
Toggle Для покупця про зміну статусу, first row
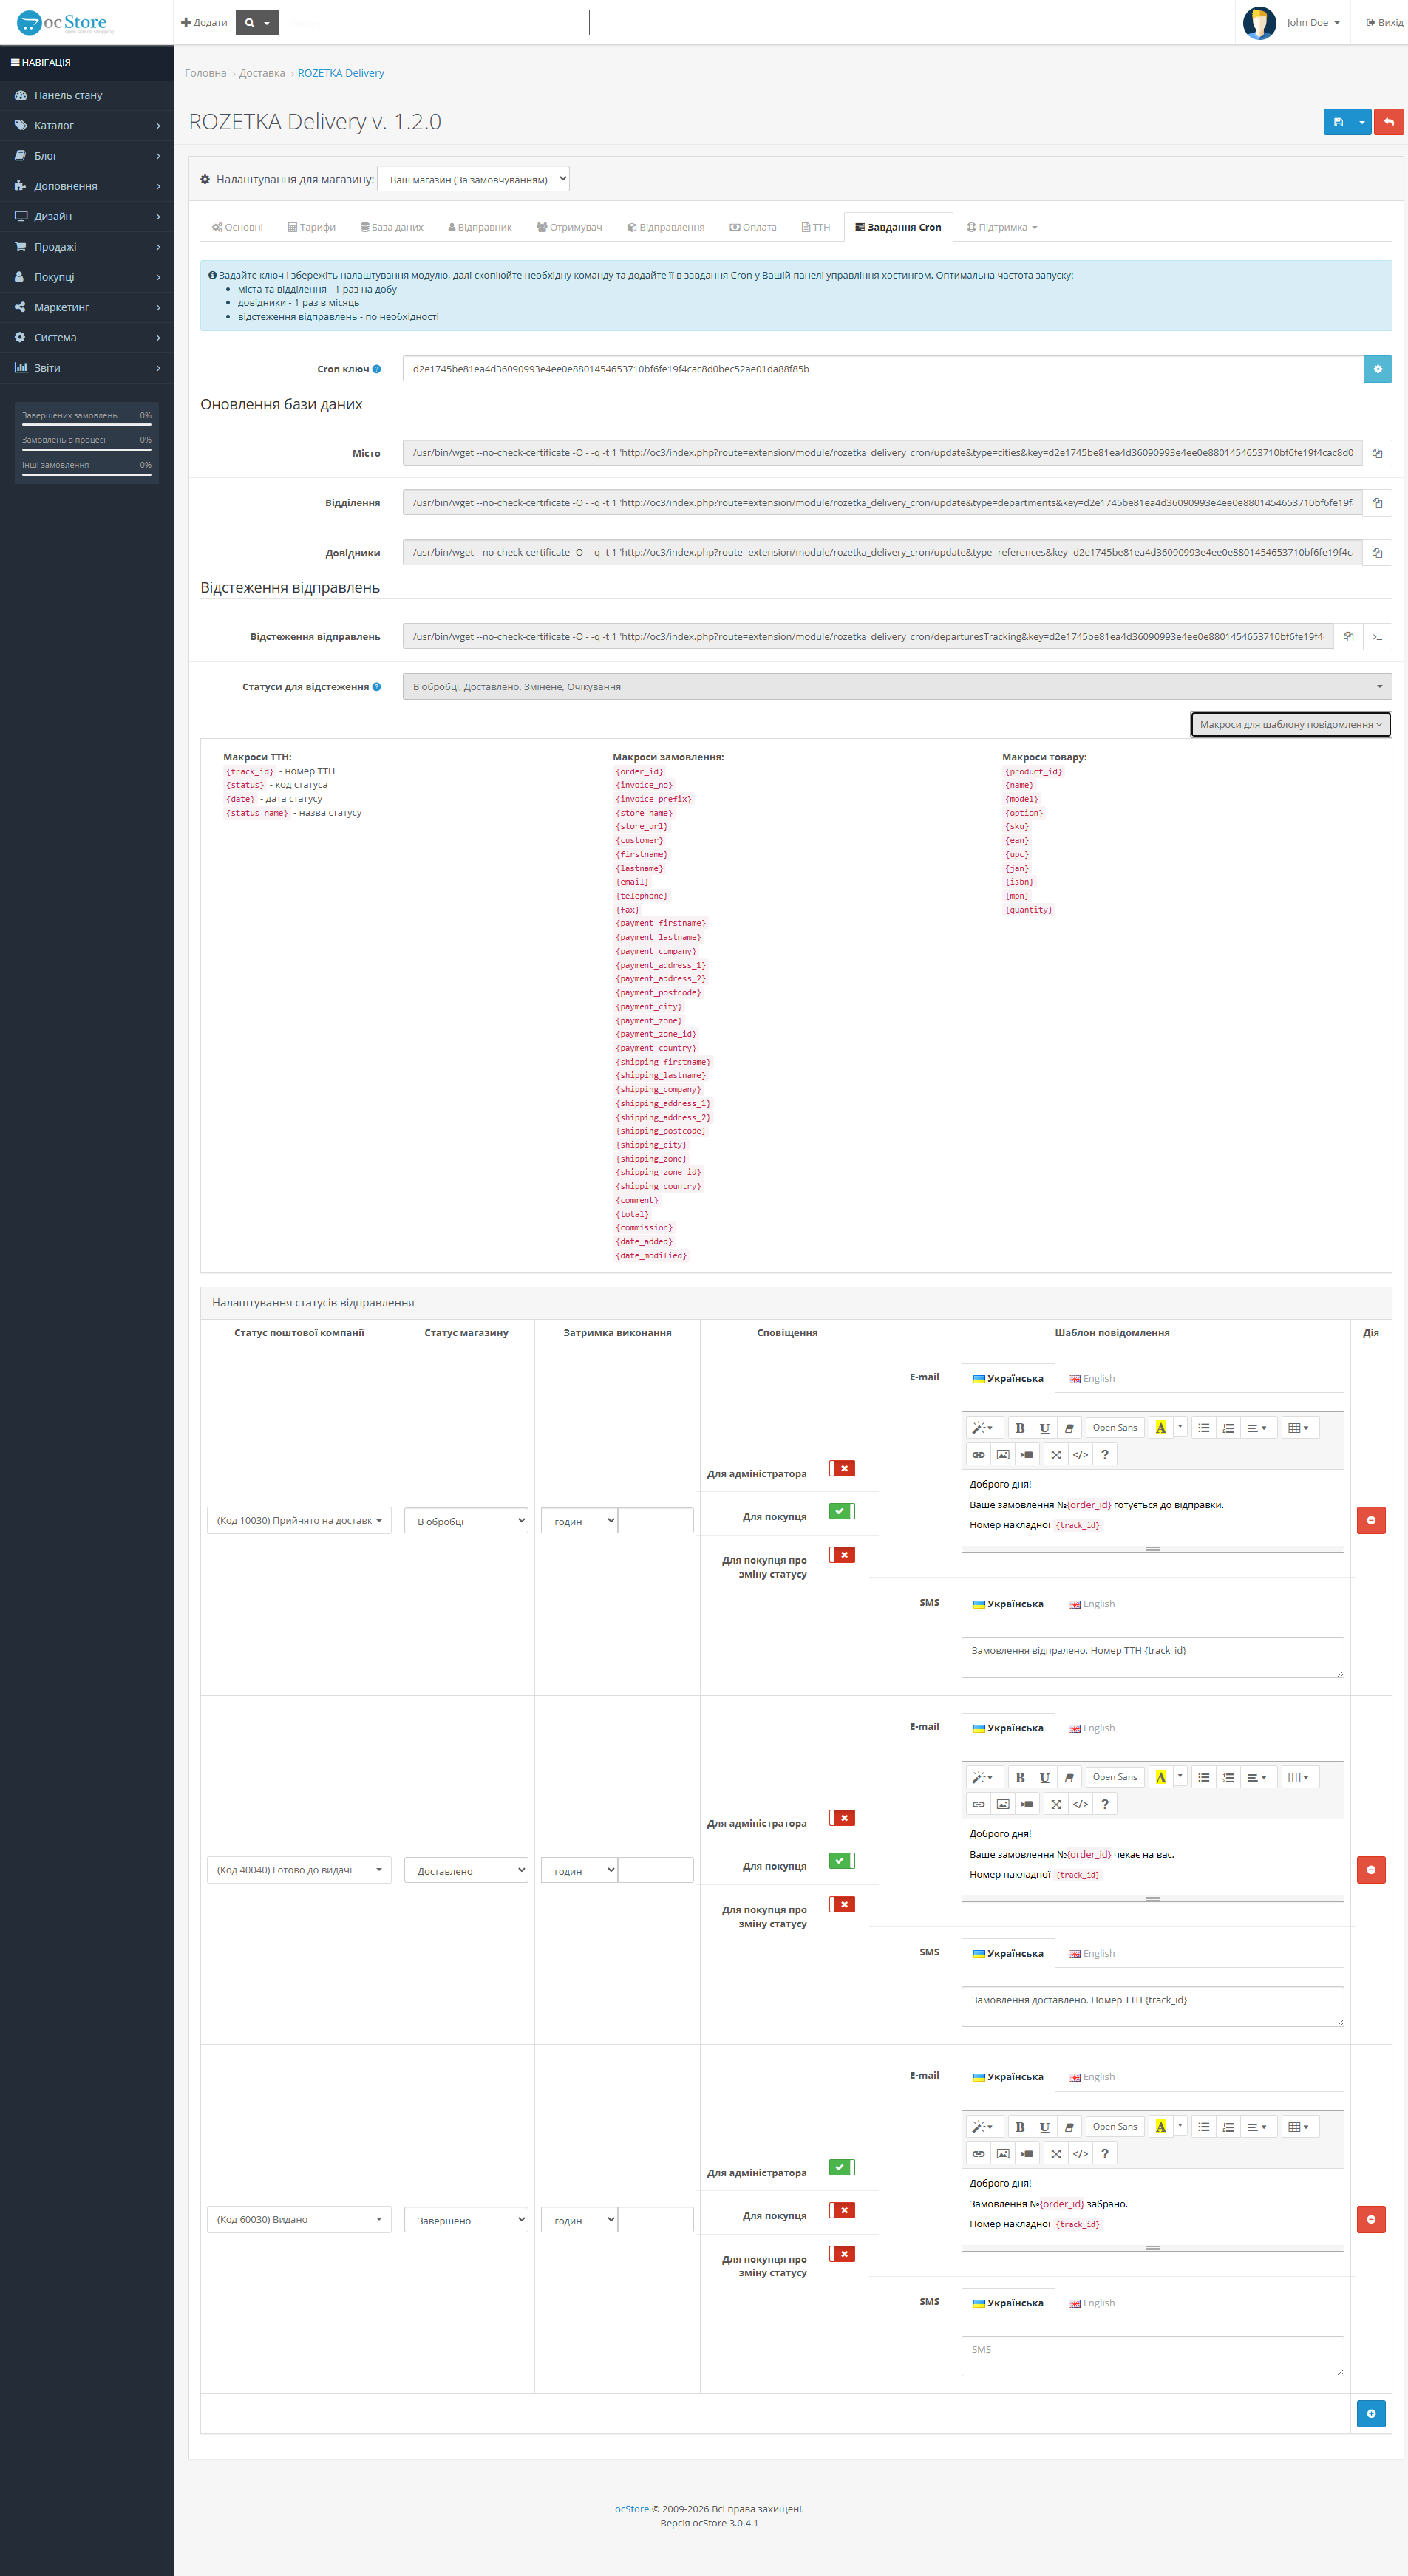point(842,1555)
